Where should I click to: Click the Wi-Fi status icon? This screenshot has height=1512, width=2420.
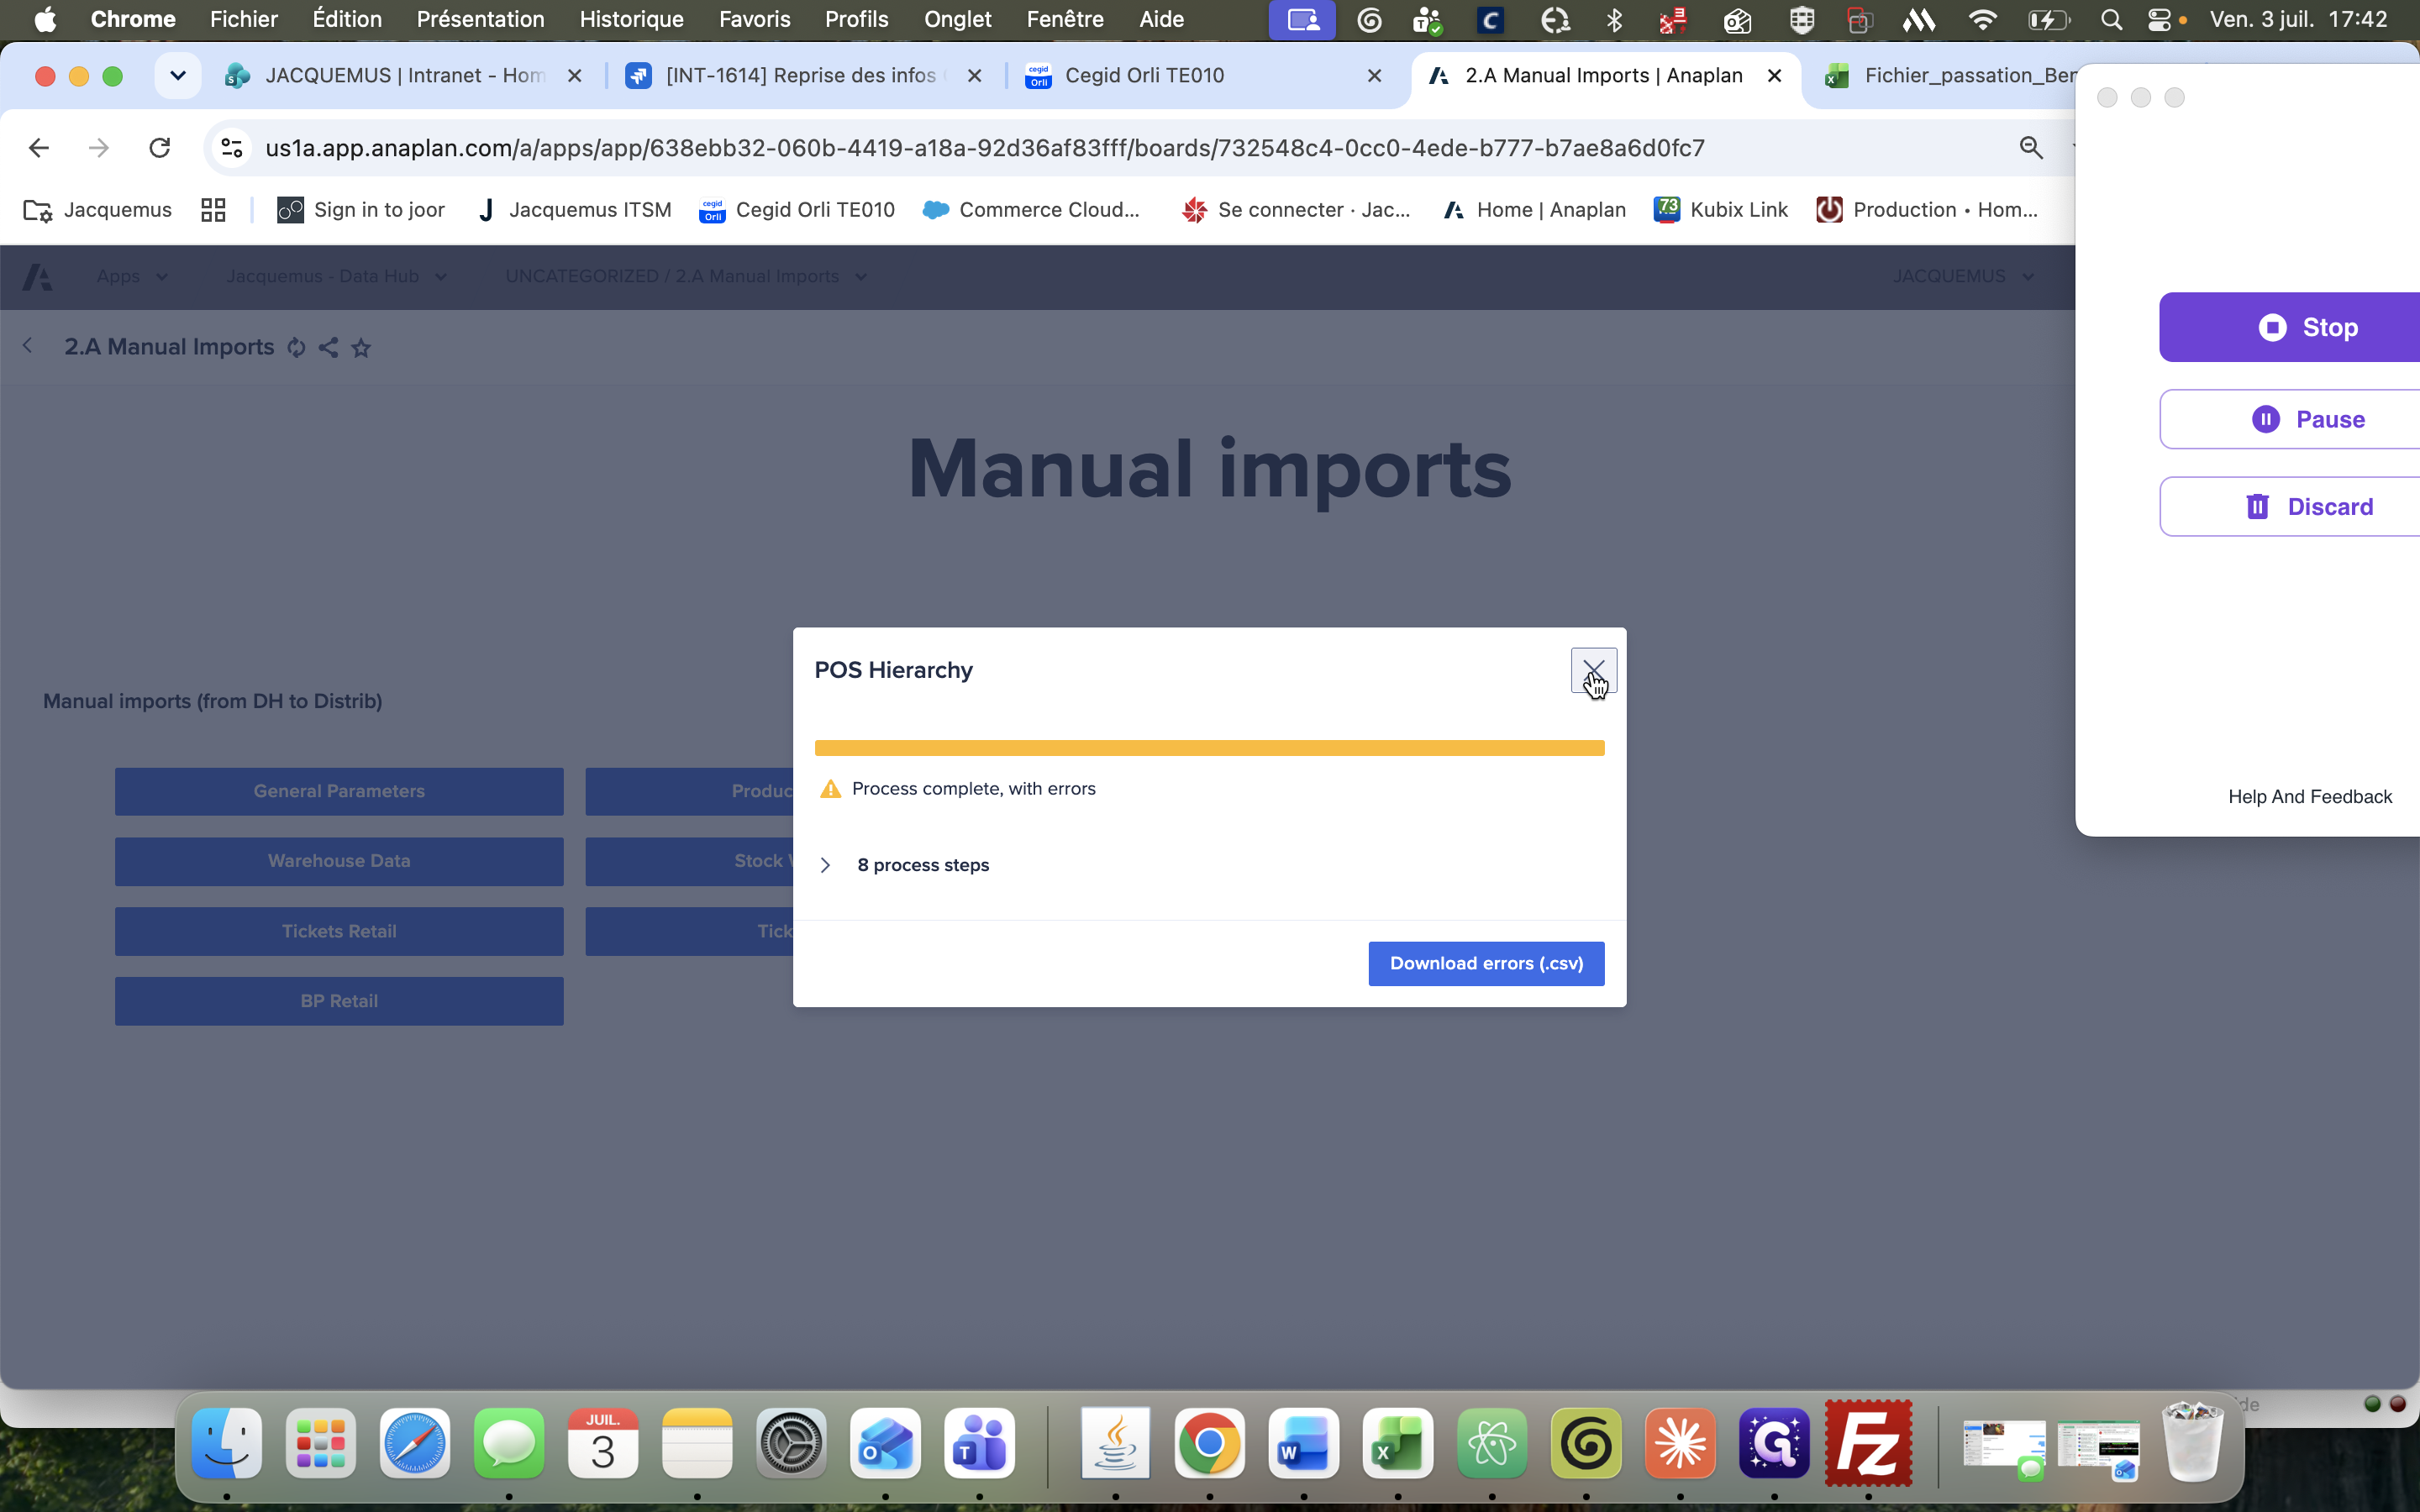point(1981,19)
